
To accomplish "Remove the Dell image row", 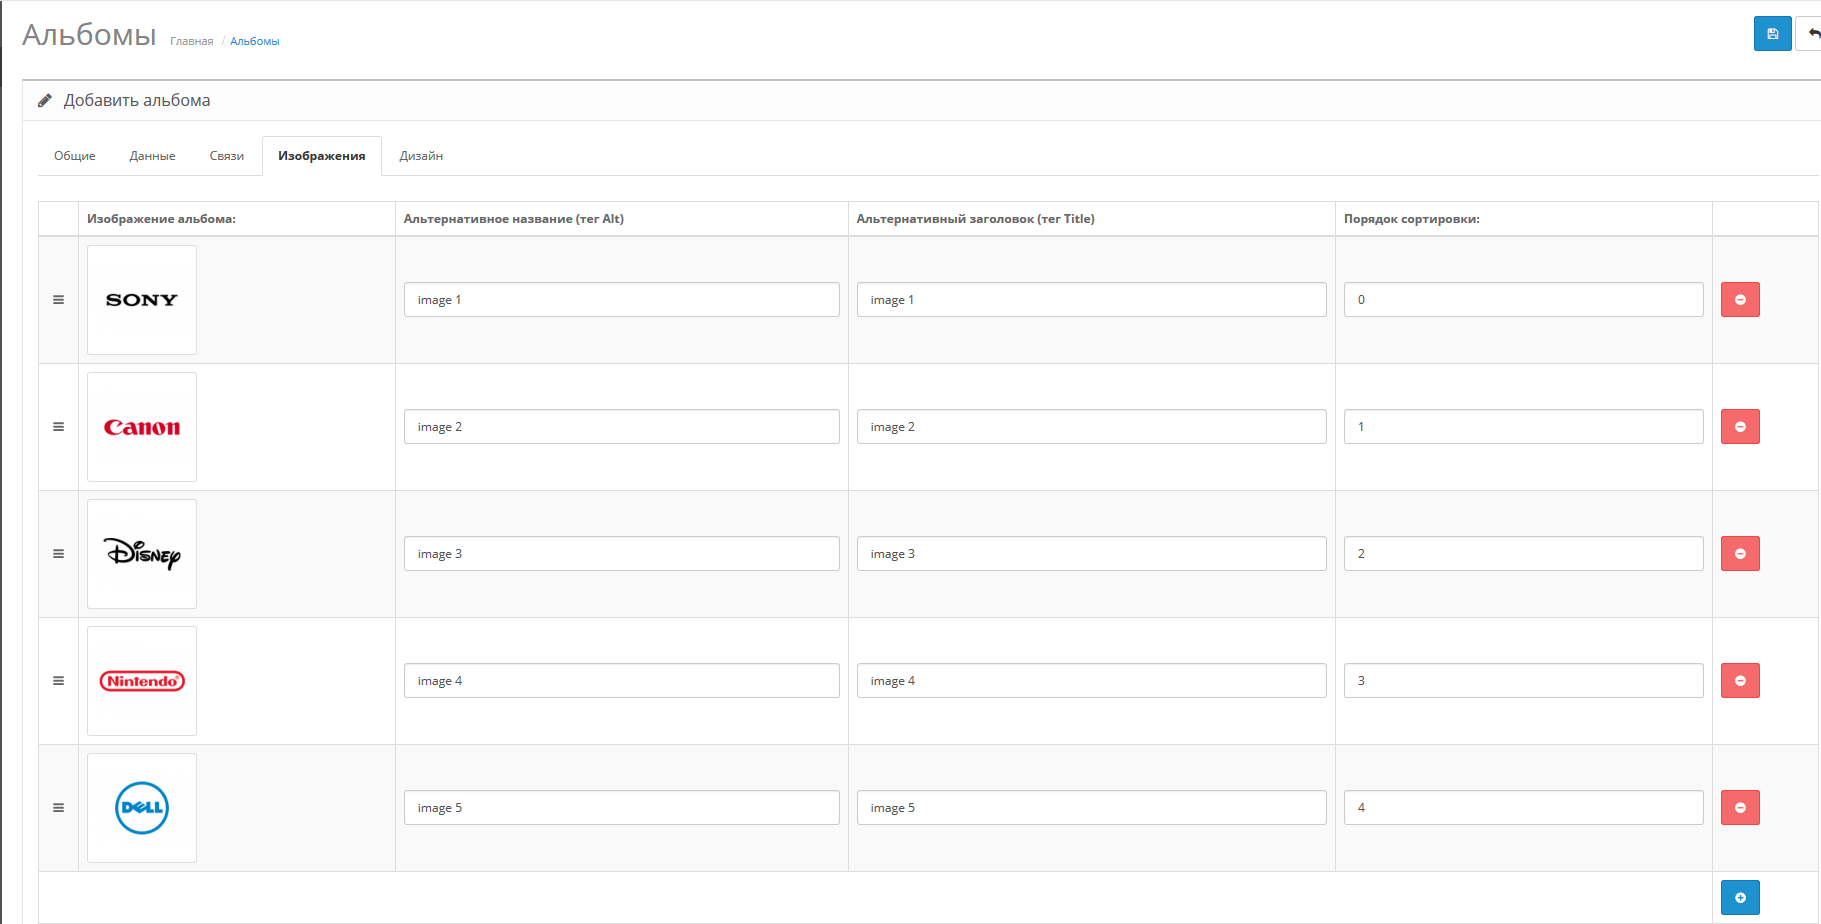I will coord(1739,808).
